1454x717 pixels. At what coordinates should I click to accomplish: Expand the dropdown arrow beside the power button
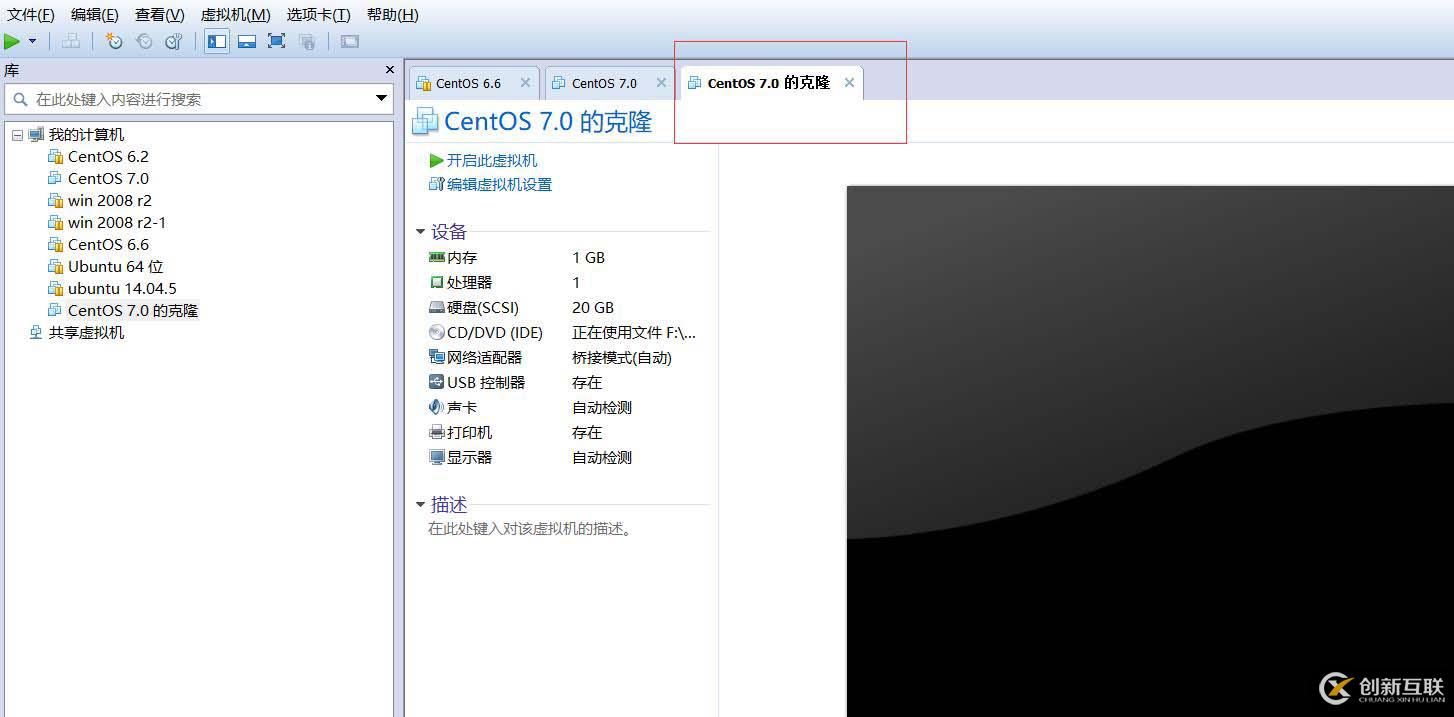pyautogui.click(x=32, y=41)
